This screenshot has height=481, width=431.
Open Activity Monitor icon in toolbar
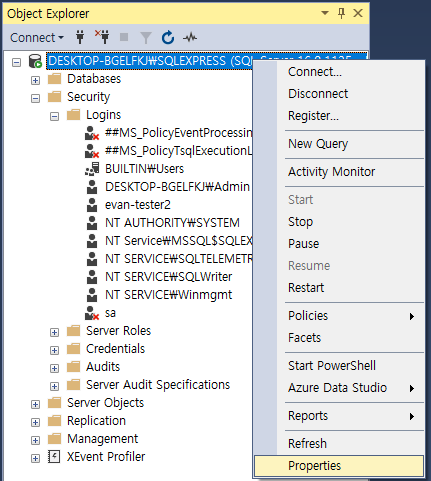(x=190, y=38)
